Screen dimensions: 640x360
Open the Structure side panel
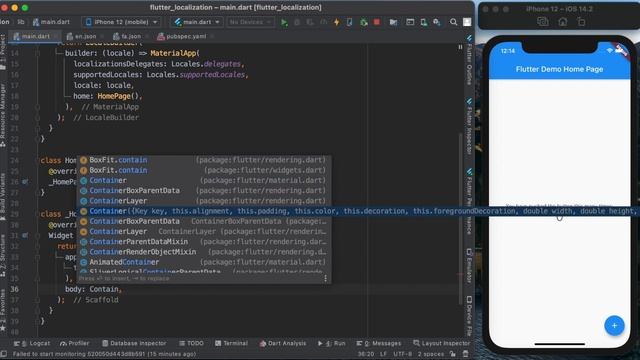click(x=3, y=256)
